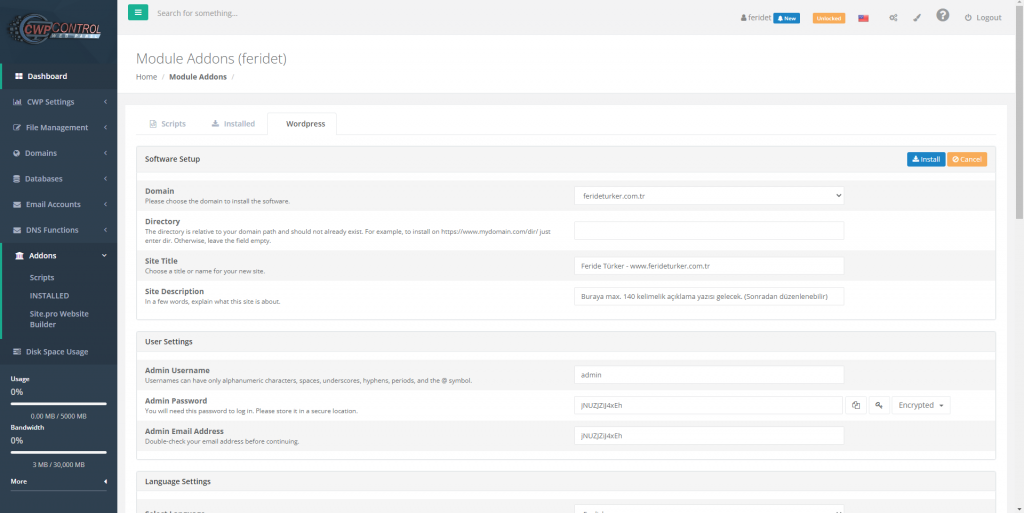Click the Software Setup panel heading
This screenshot has height=513, width=1024.
172,159
